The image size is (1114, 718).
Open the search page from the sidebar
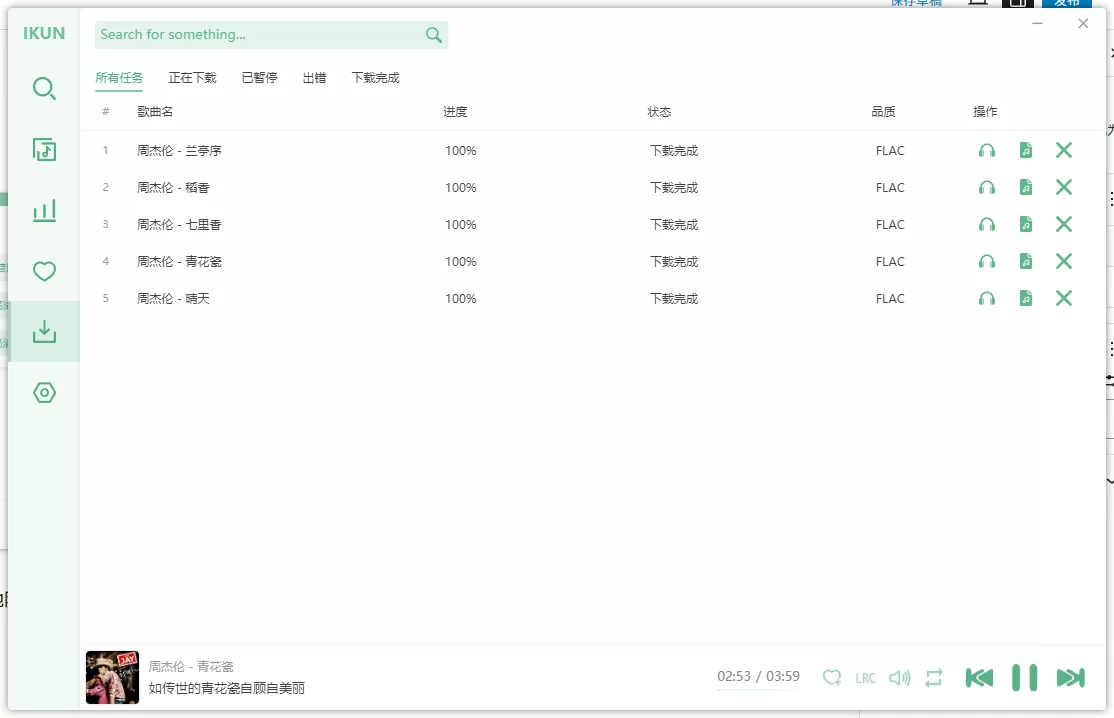tap(44, 89)
